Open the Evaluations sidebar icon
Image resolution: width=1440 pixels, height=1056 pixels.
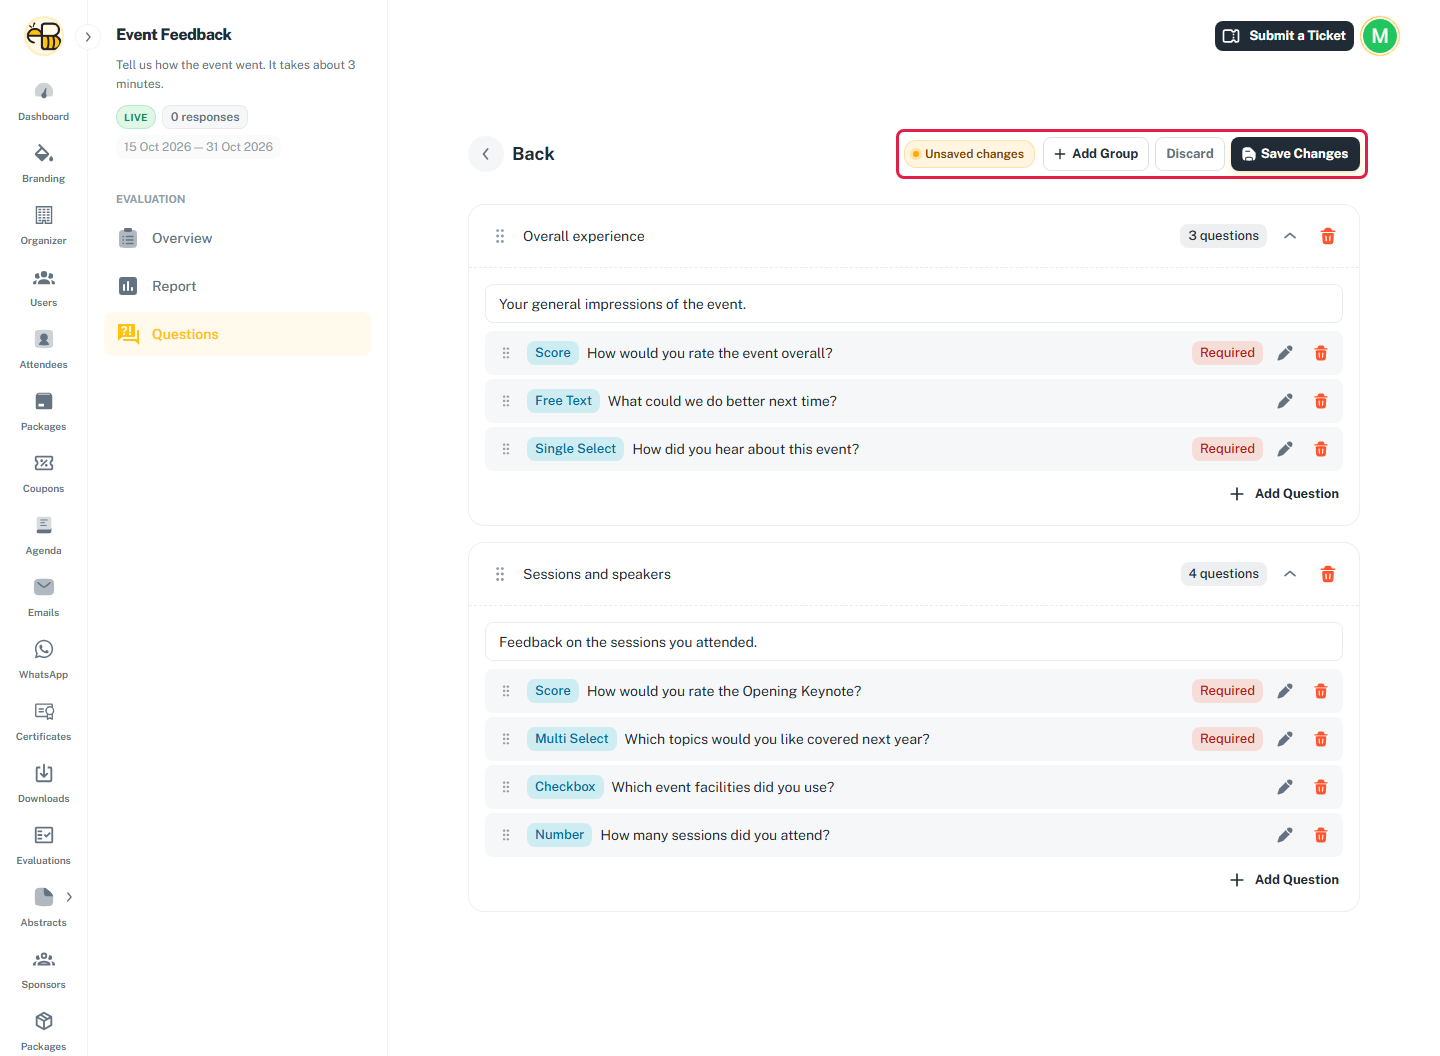[44, 846]
